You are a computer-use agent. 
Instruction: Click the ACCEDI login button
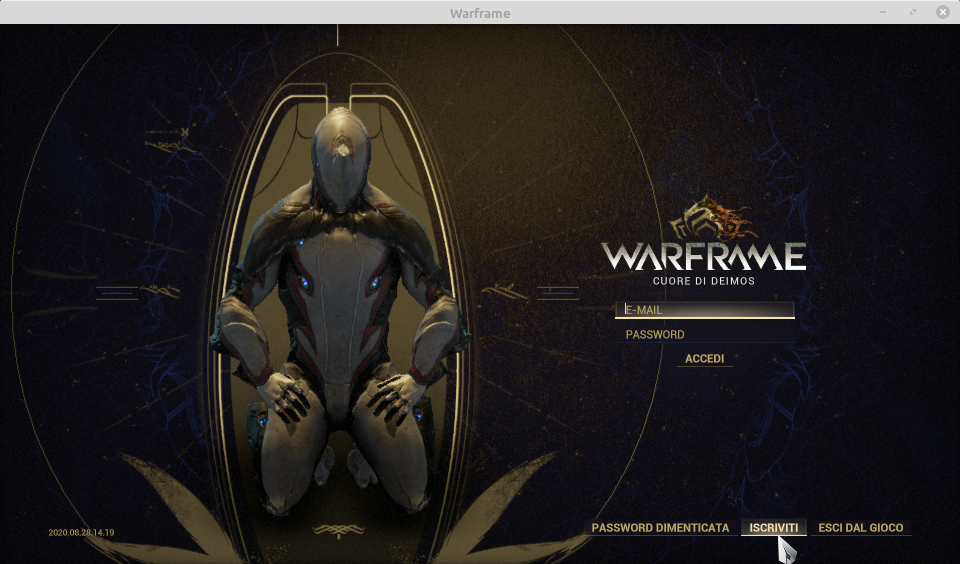coord(705,359)
